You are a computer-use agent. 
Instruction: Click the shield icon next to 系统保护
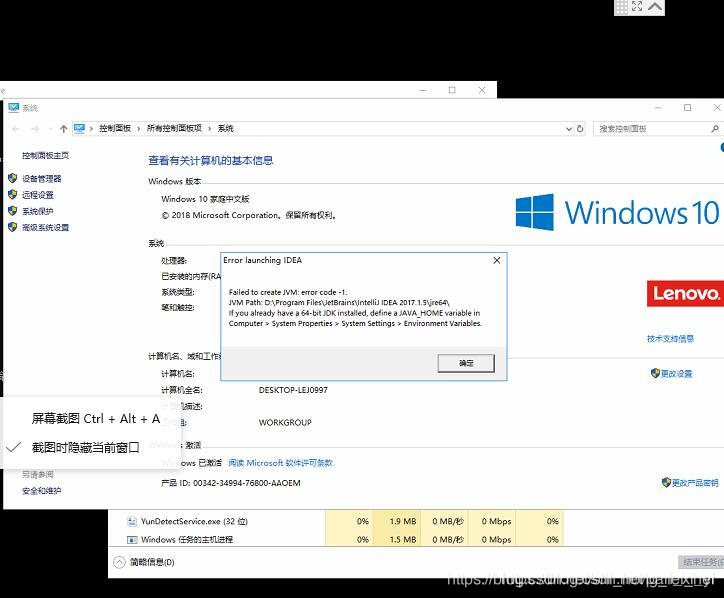12,211
